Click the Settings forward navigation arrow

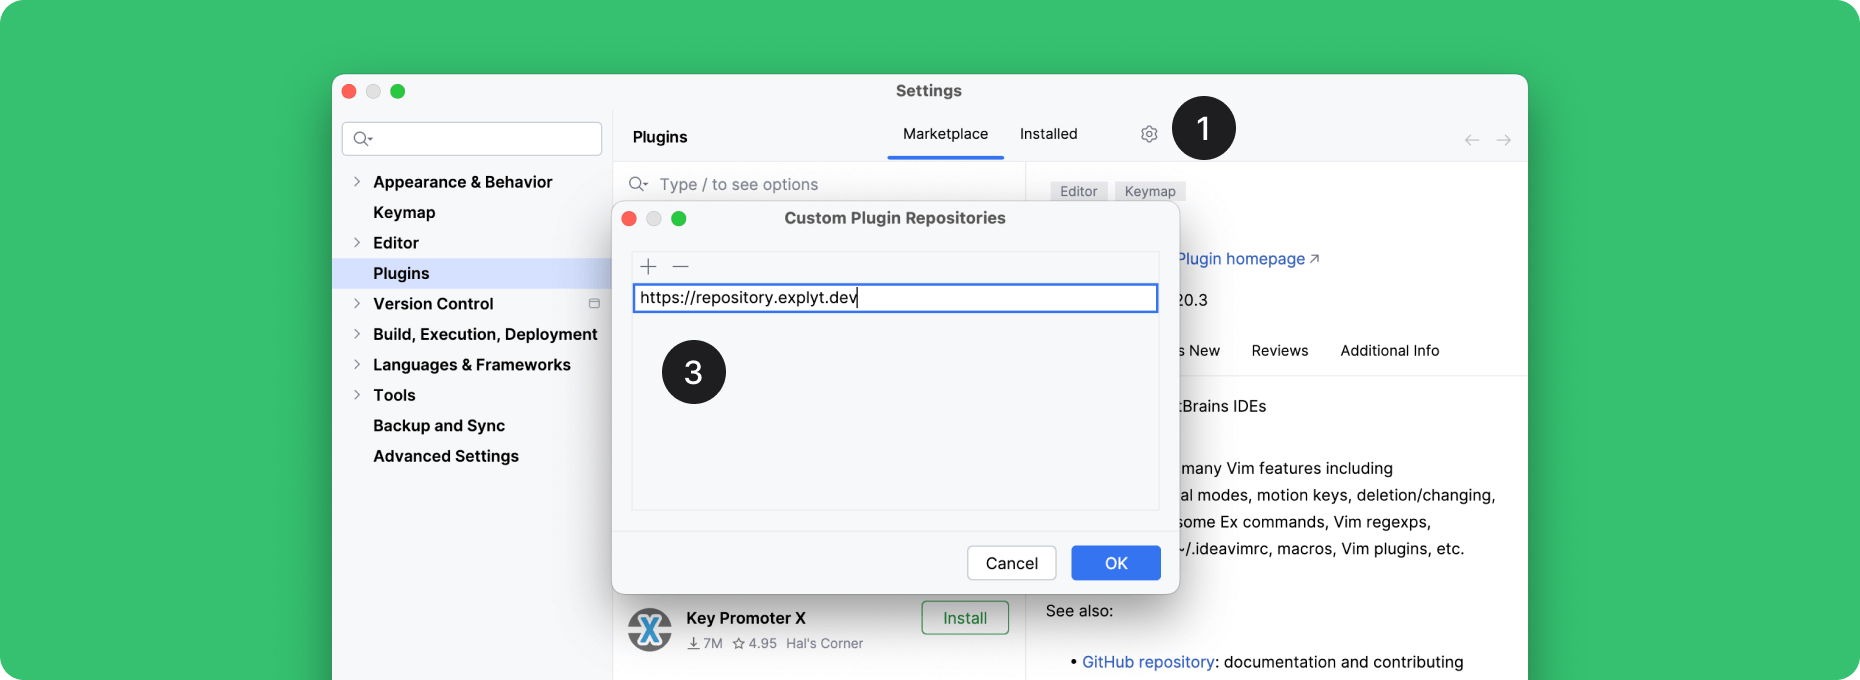[1503, 140]
